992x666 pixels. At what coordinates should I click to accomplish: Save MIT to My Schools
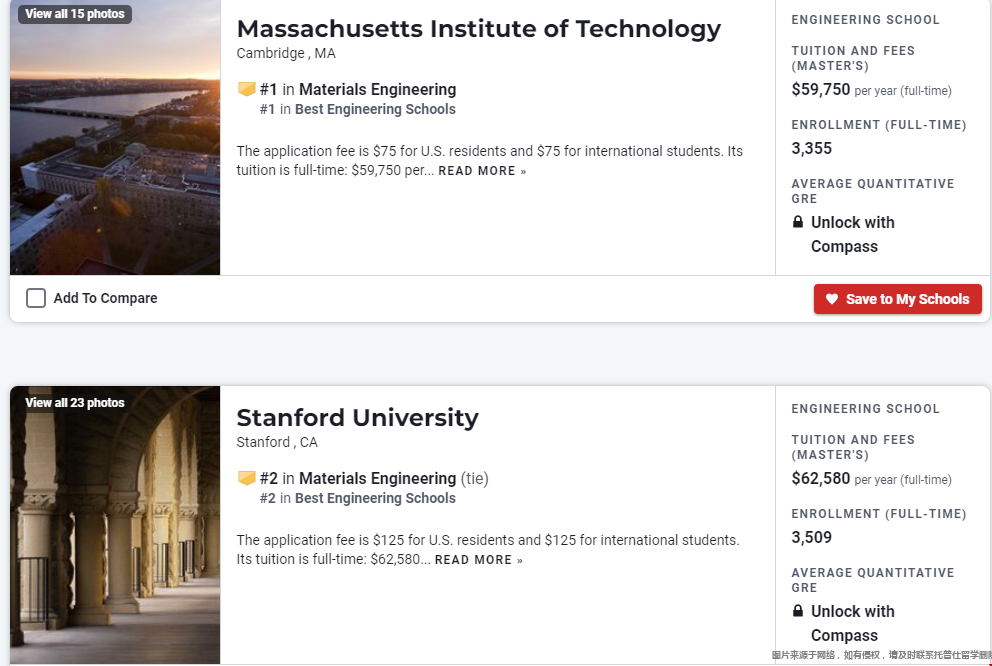click(898, 299)
